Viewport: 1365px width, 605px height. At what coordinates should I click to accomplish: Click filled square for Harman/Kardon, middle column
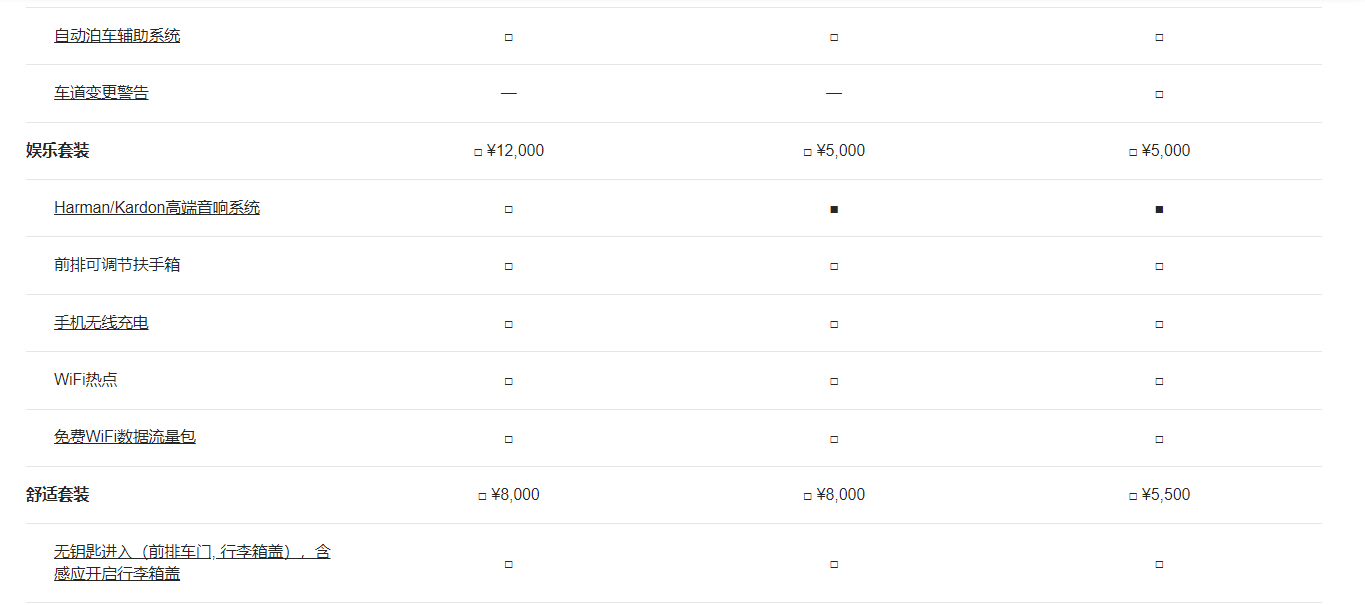point(834,209)
